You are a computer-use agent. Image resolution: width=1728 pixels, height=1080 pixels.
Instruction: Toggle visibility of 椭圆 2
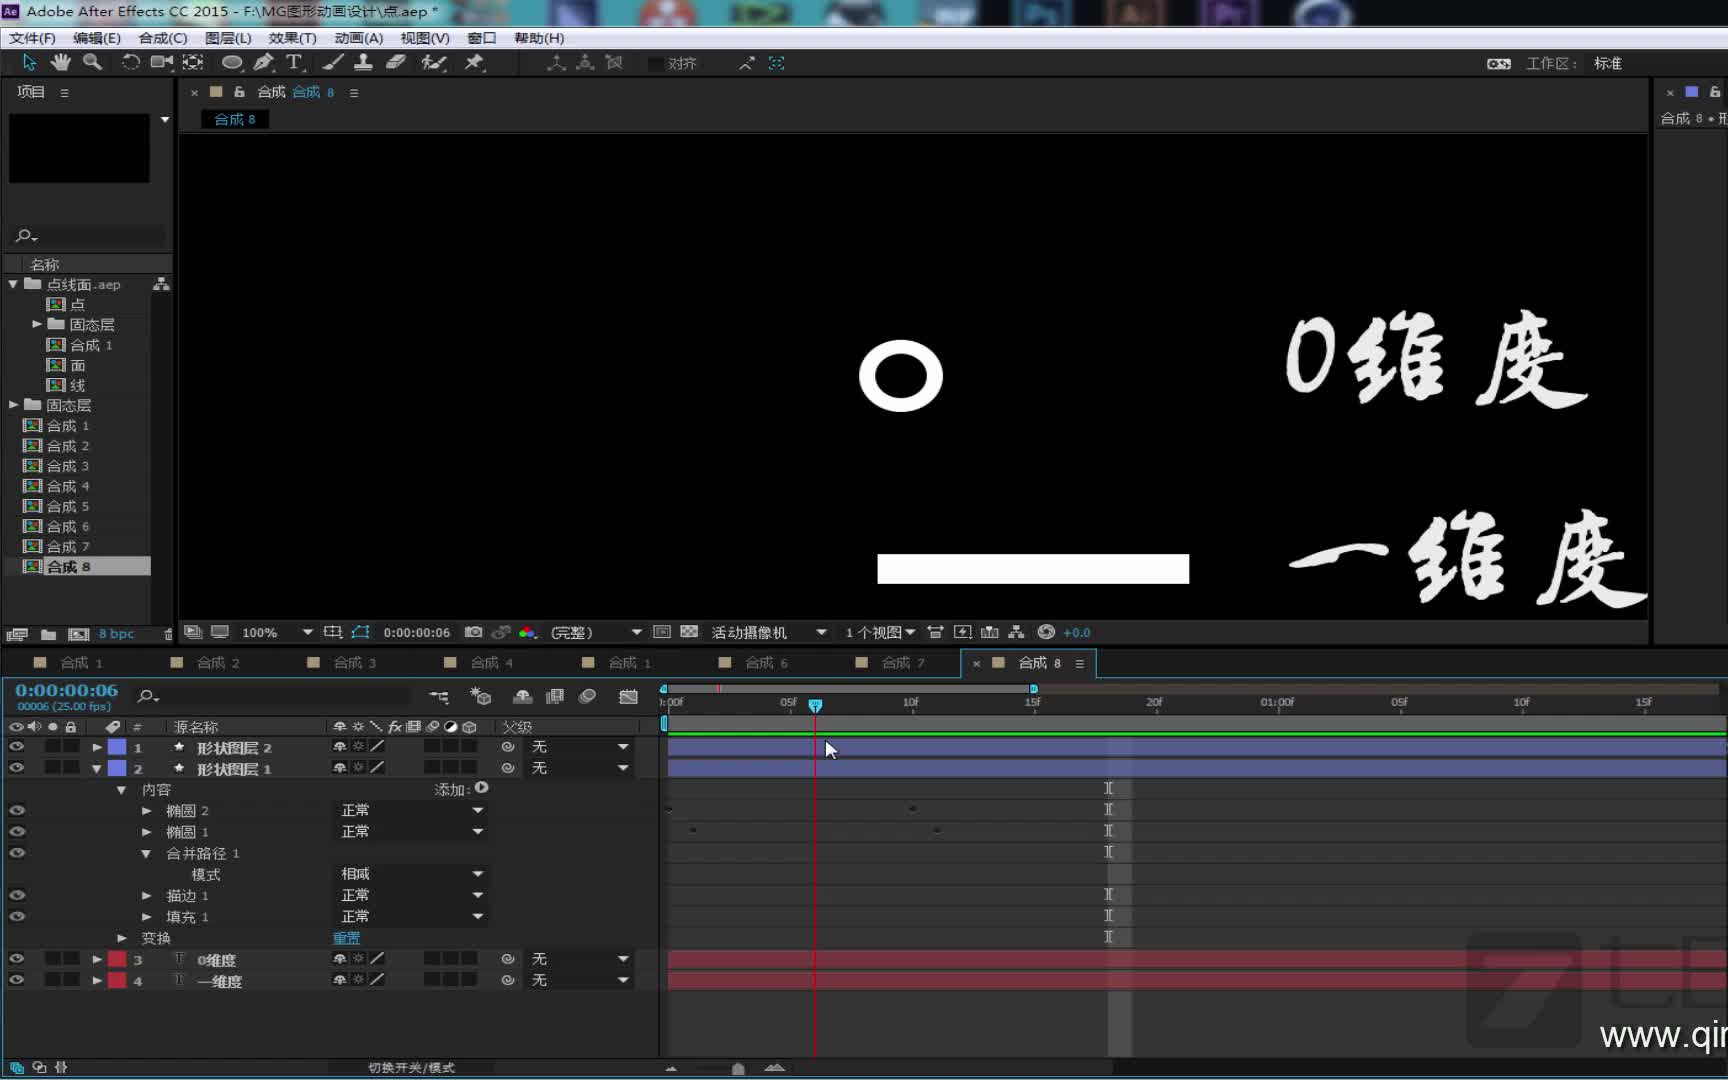click(x=16, y=811)
